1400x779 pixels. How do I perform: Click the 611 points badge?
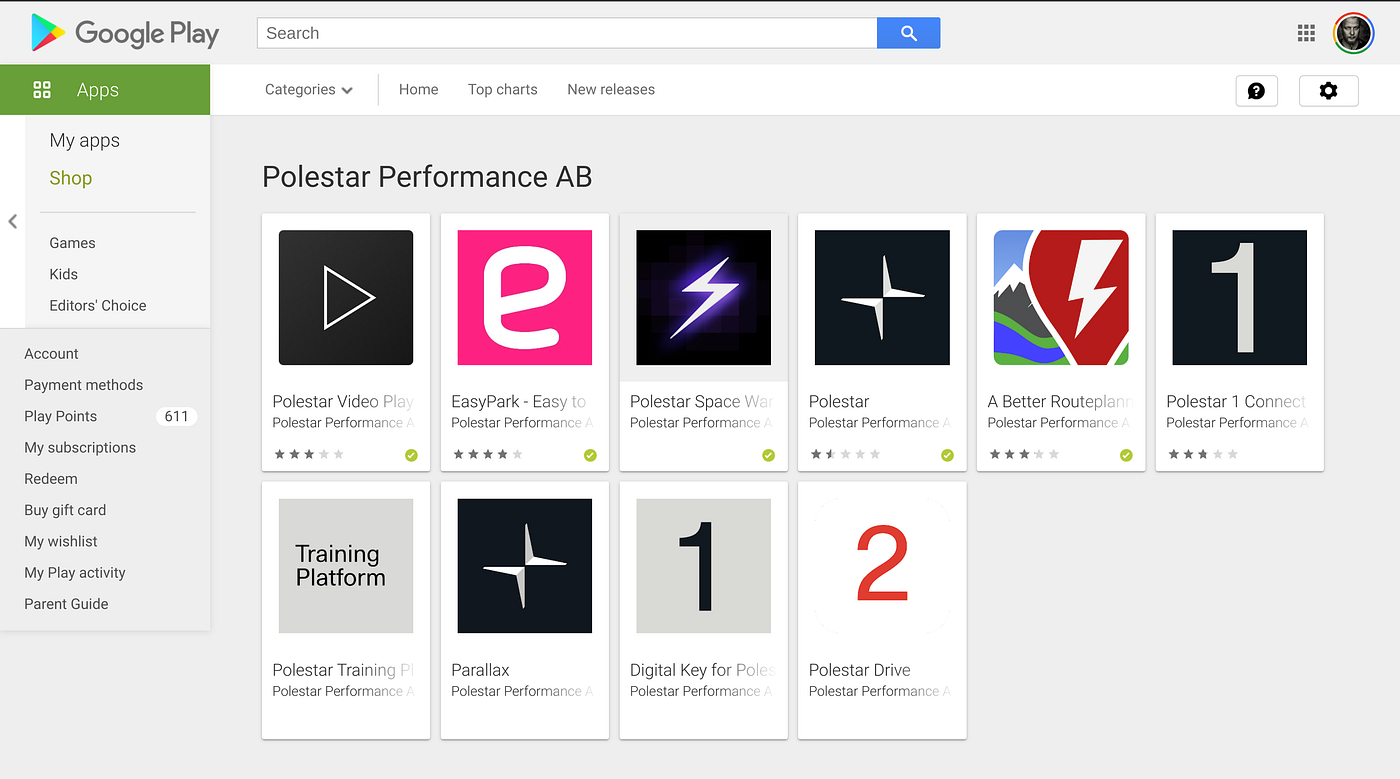[176, 416]
